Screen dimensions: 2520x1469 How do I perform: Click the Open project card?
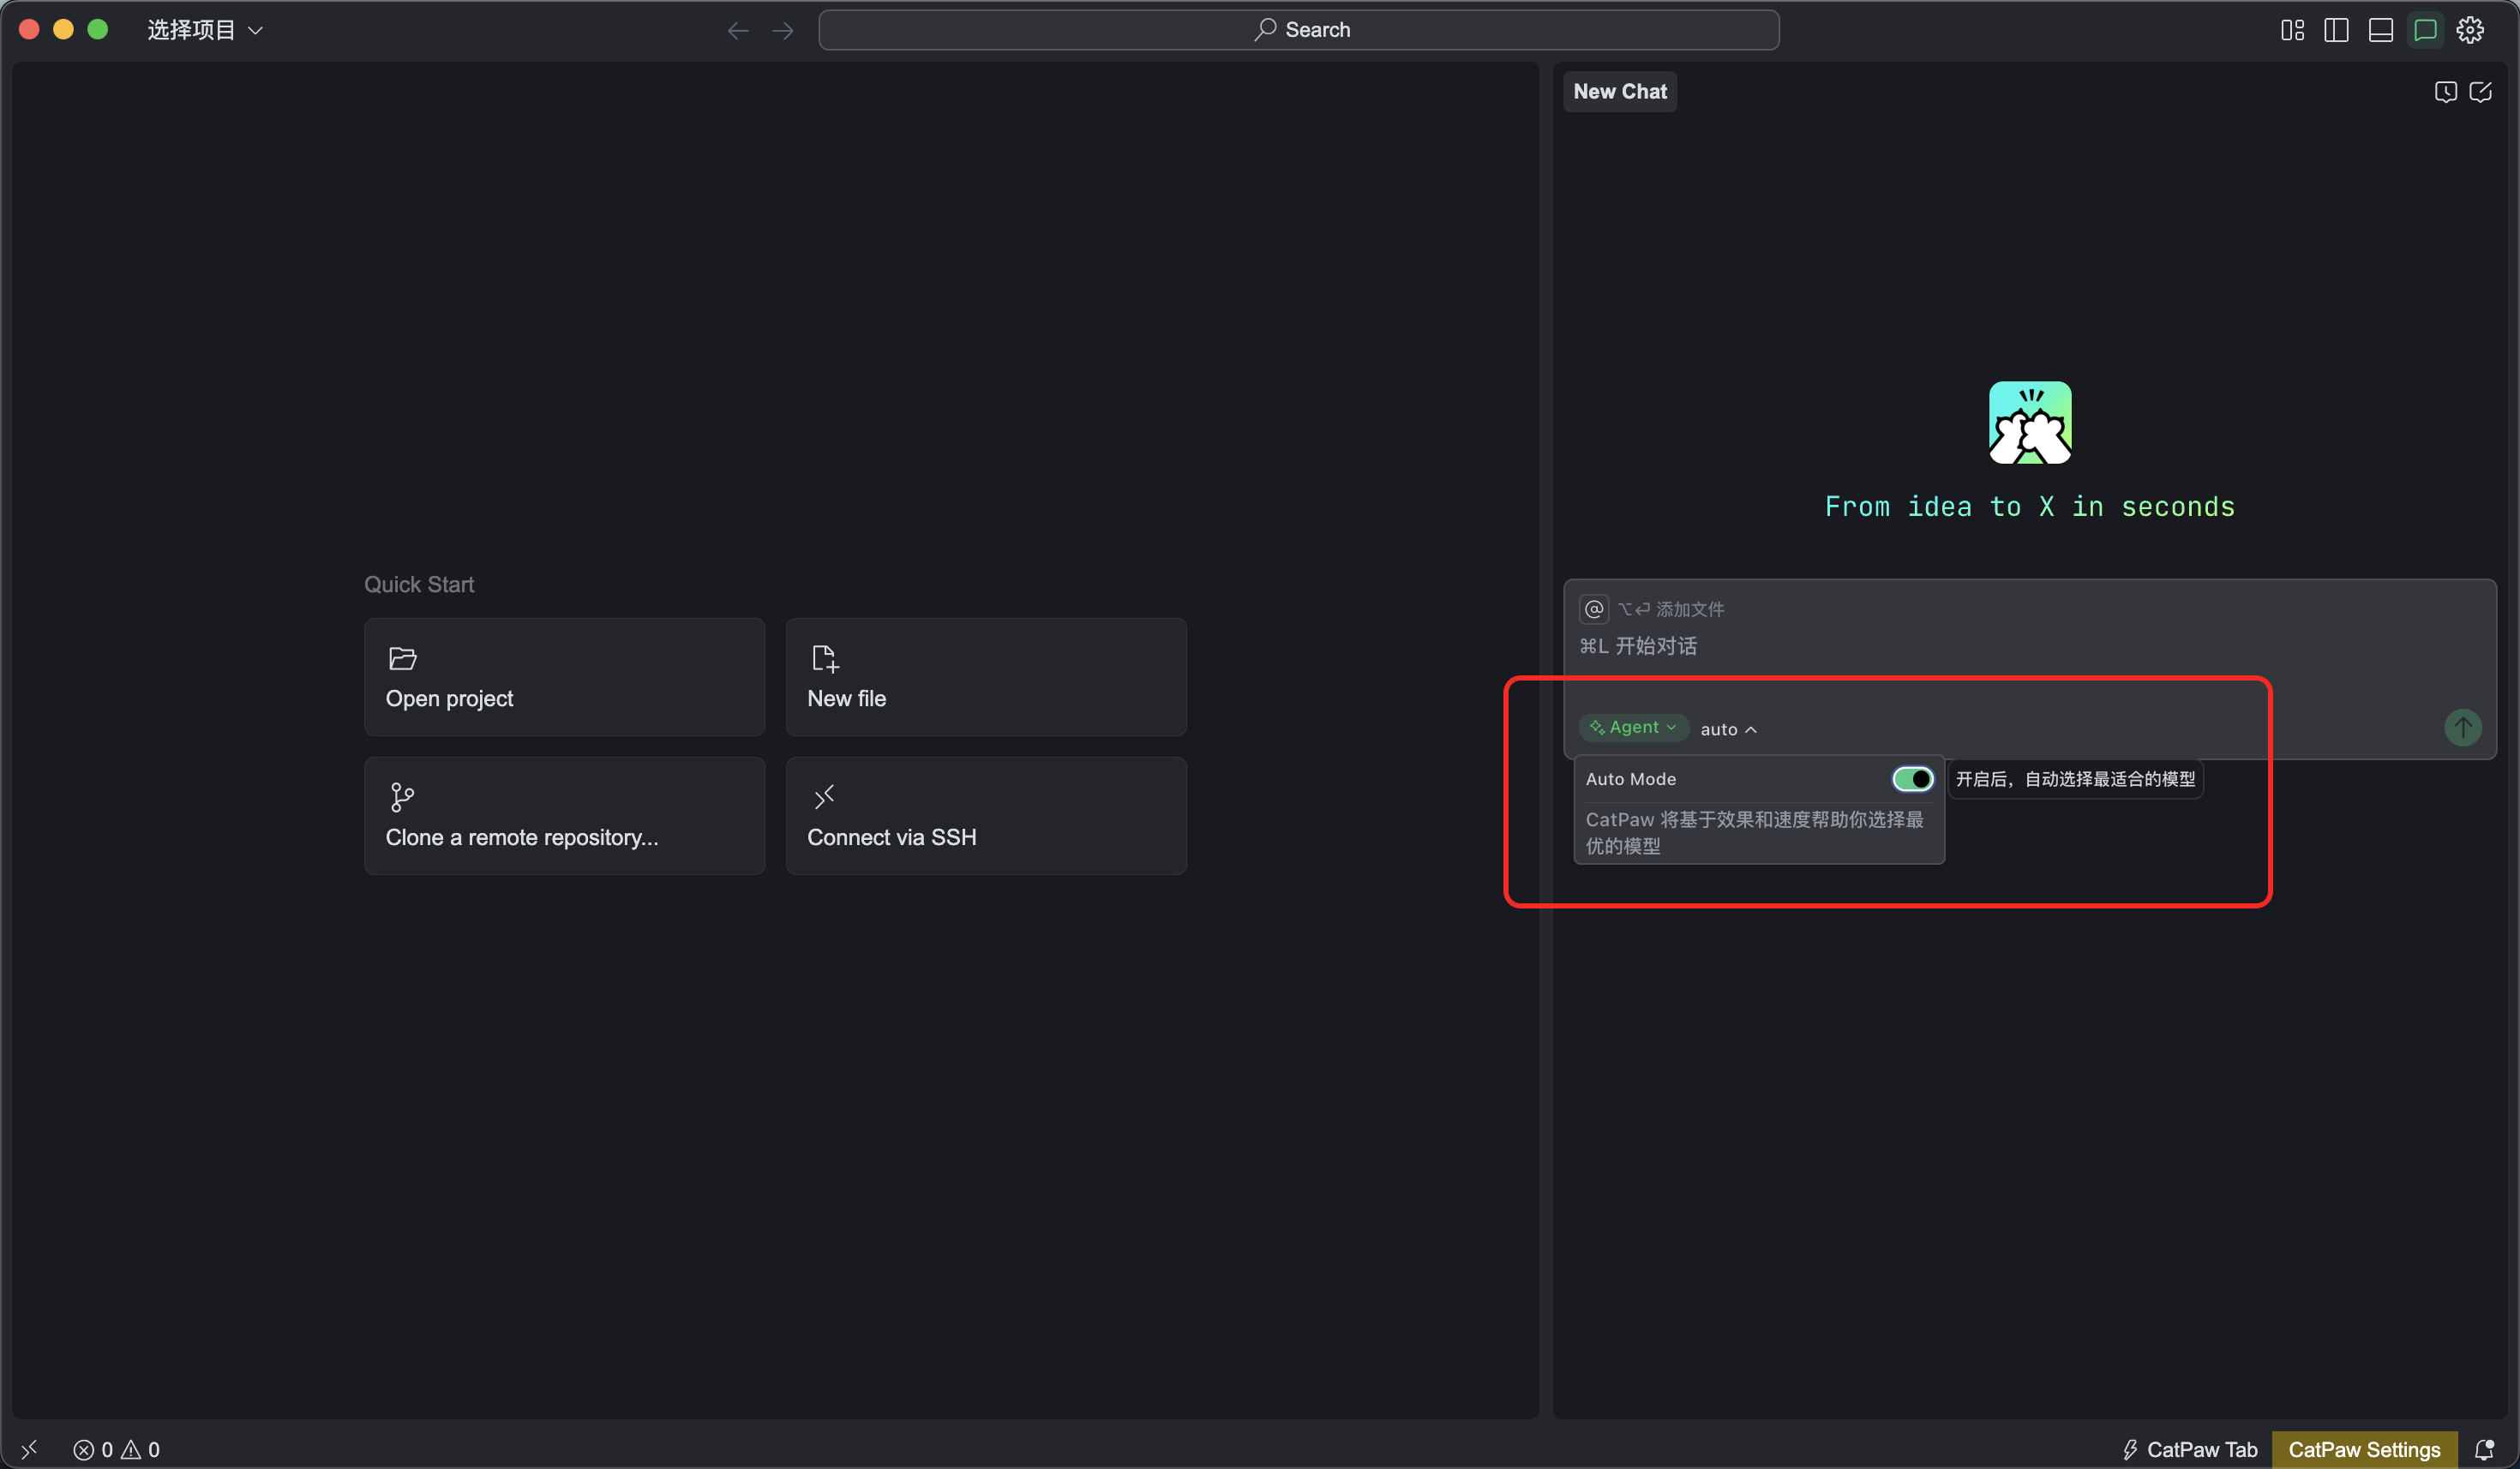click(x=564, y=677)
